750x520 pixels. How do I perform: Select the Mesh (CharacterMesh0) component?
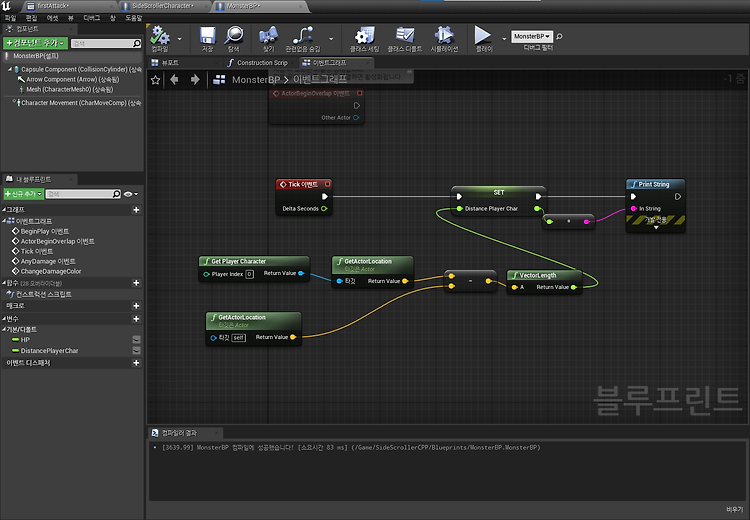pos(69,89)
